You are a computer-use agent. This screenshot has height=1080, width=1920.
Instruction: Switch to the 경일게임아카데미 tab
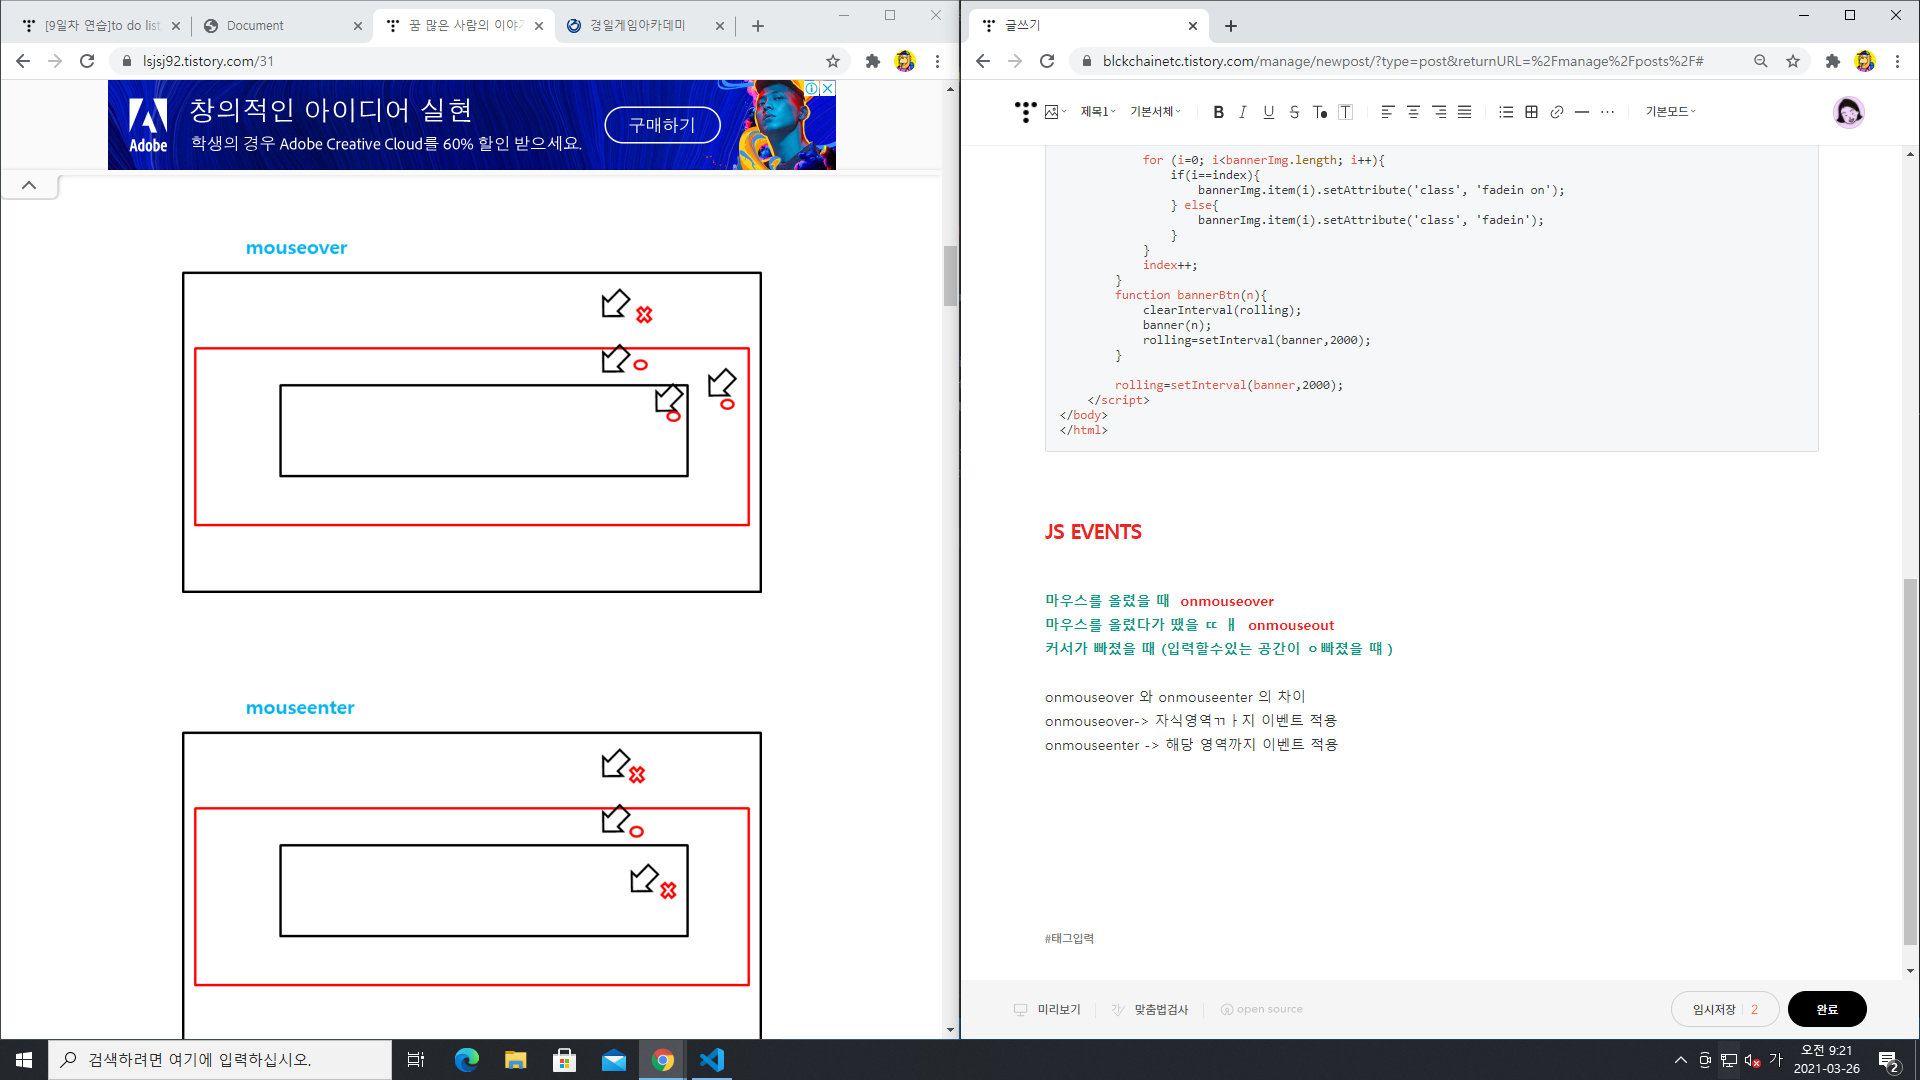(637, 26)
